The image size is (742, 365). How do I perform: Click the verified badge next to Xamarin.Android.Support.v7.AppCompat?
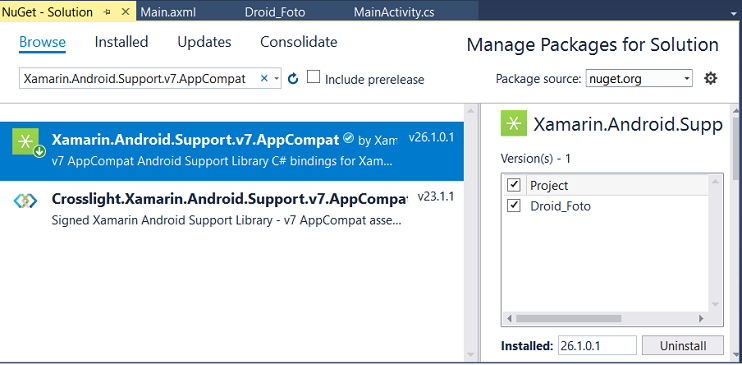348,138
